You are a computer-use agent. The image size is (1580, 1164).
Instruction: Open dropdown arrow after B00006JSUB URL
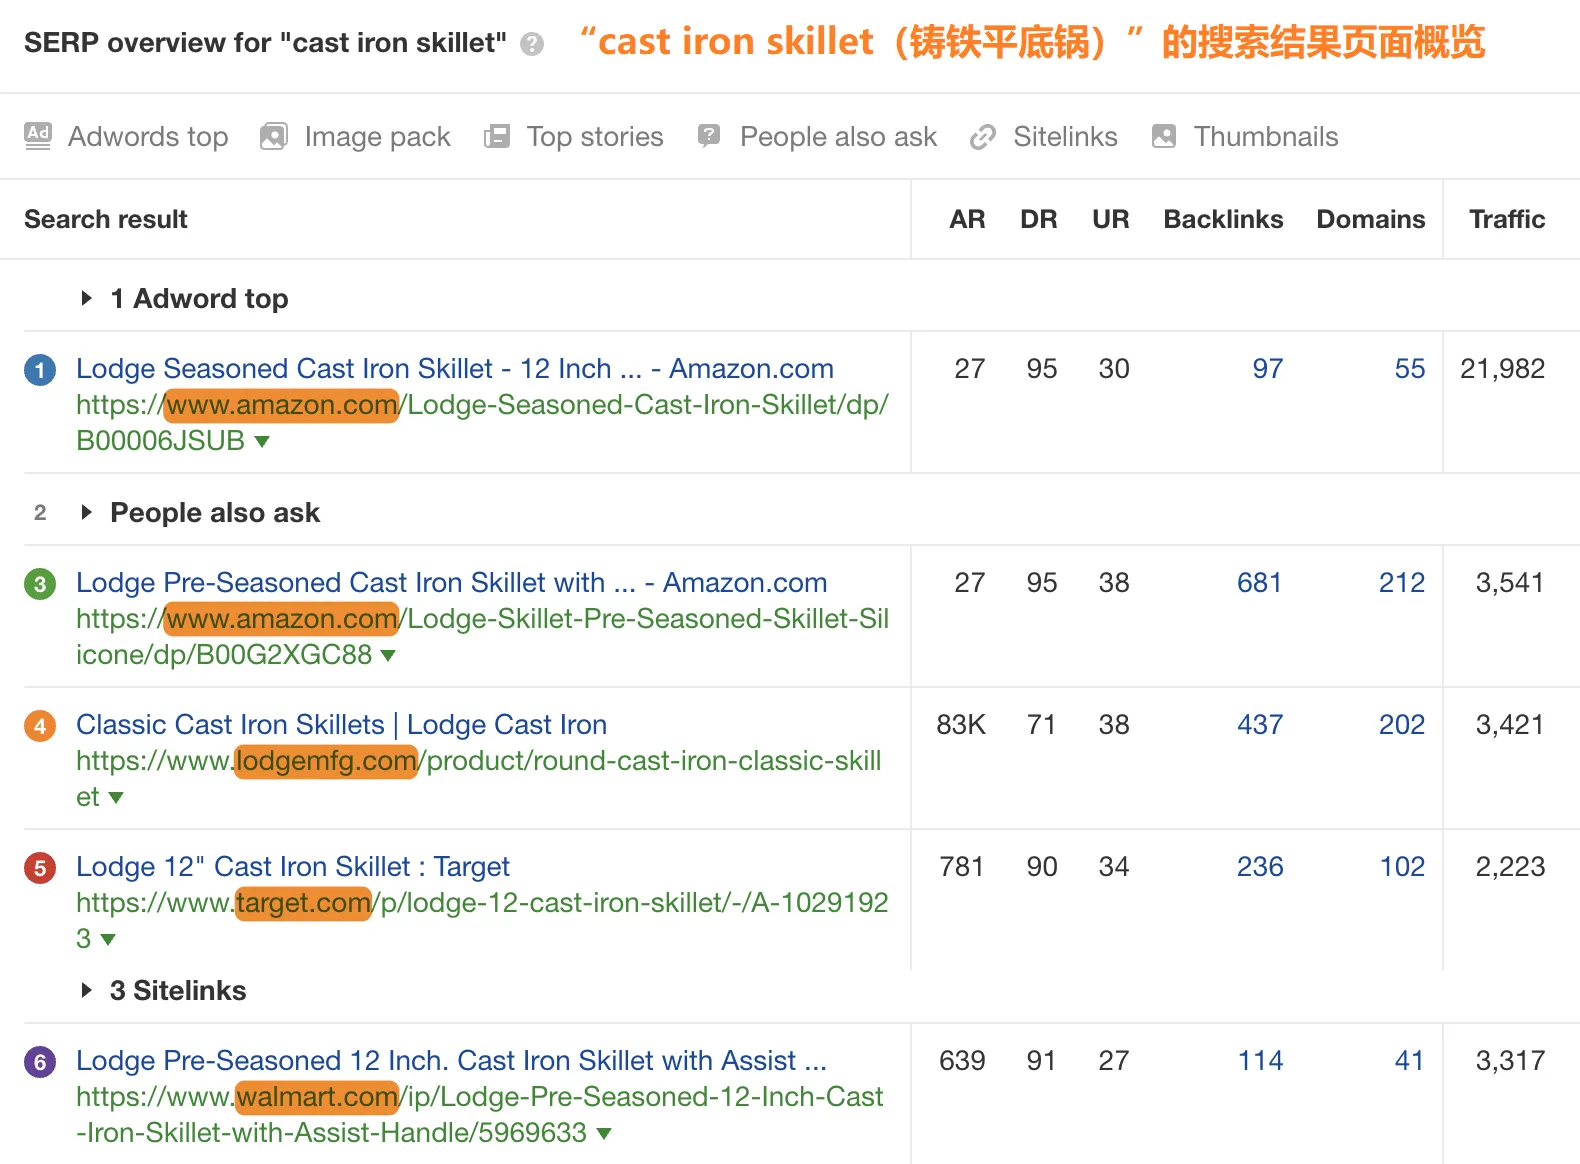click(x=262, y=441)
